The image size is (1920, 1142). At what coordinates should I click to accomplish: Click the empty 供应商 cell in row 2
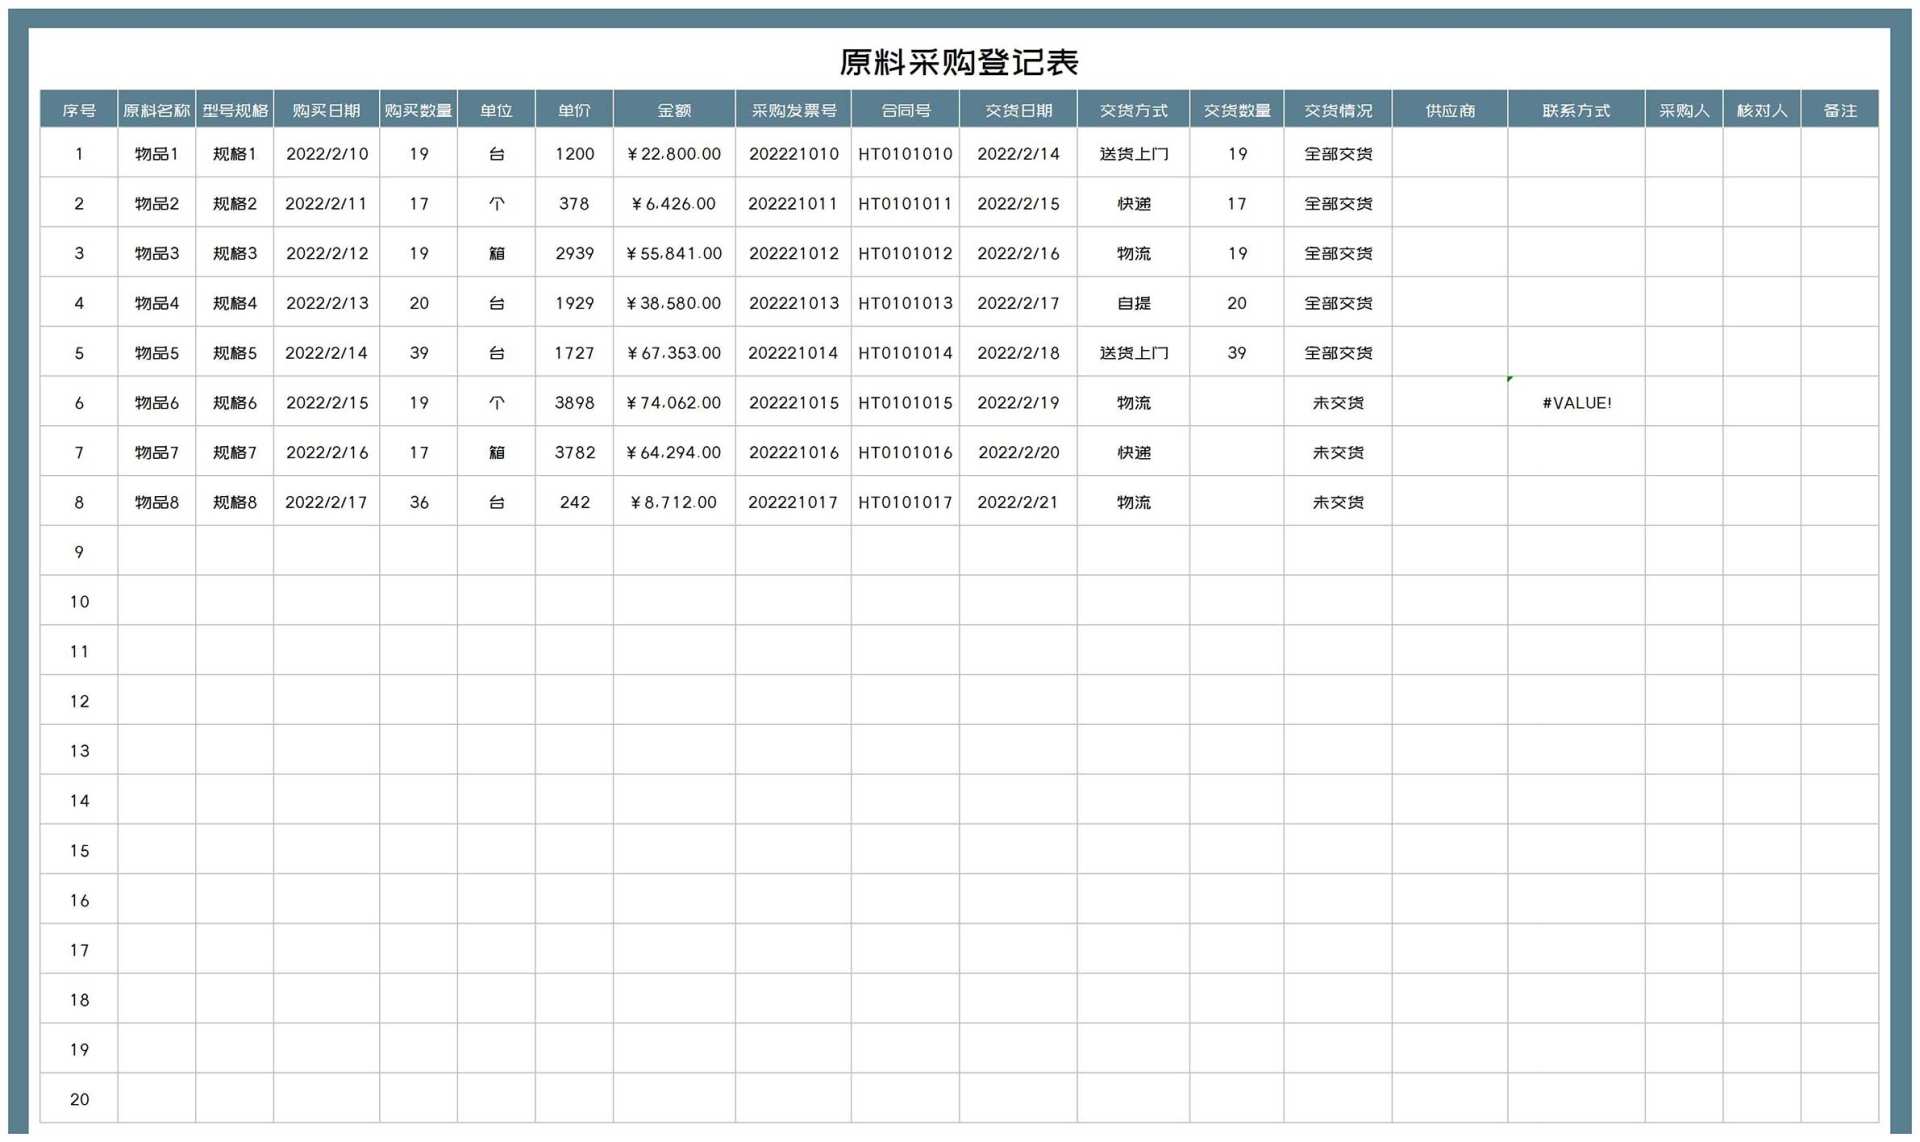(1450, 204)
